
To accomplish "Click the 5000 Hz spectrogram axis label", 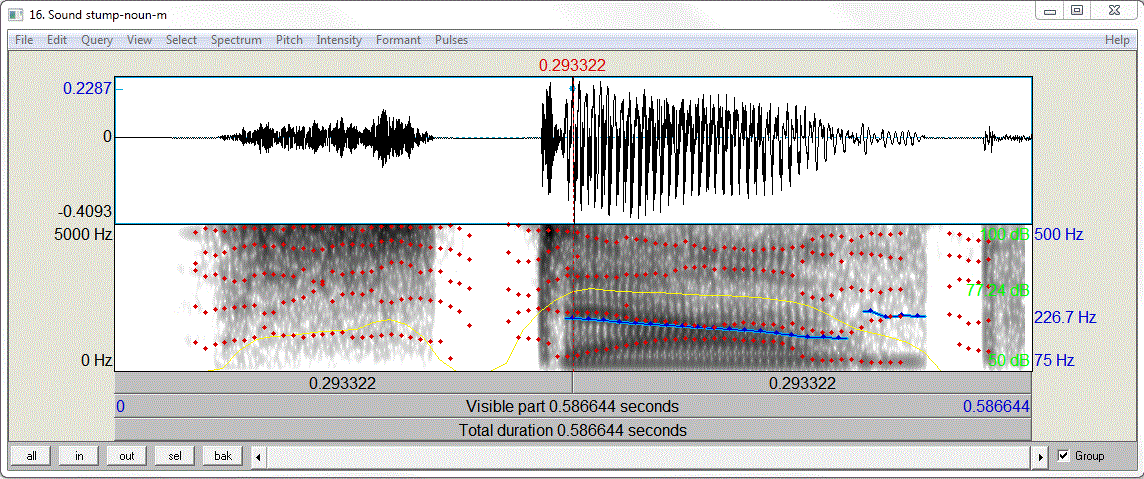I will pyautogui.click(x=85, y=235).
